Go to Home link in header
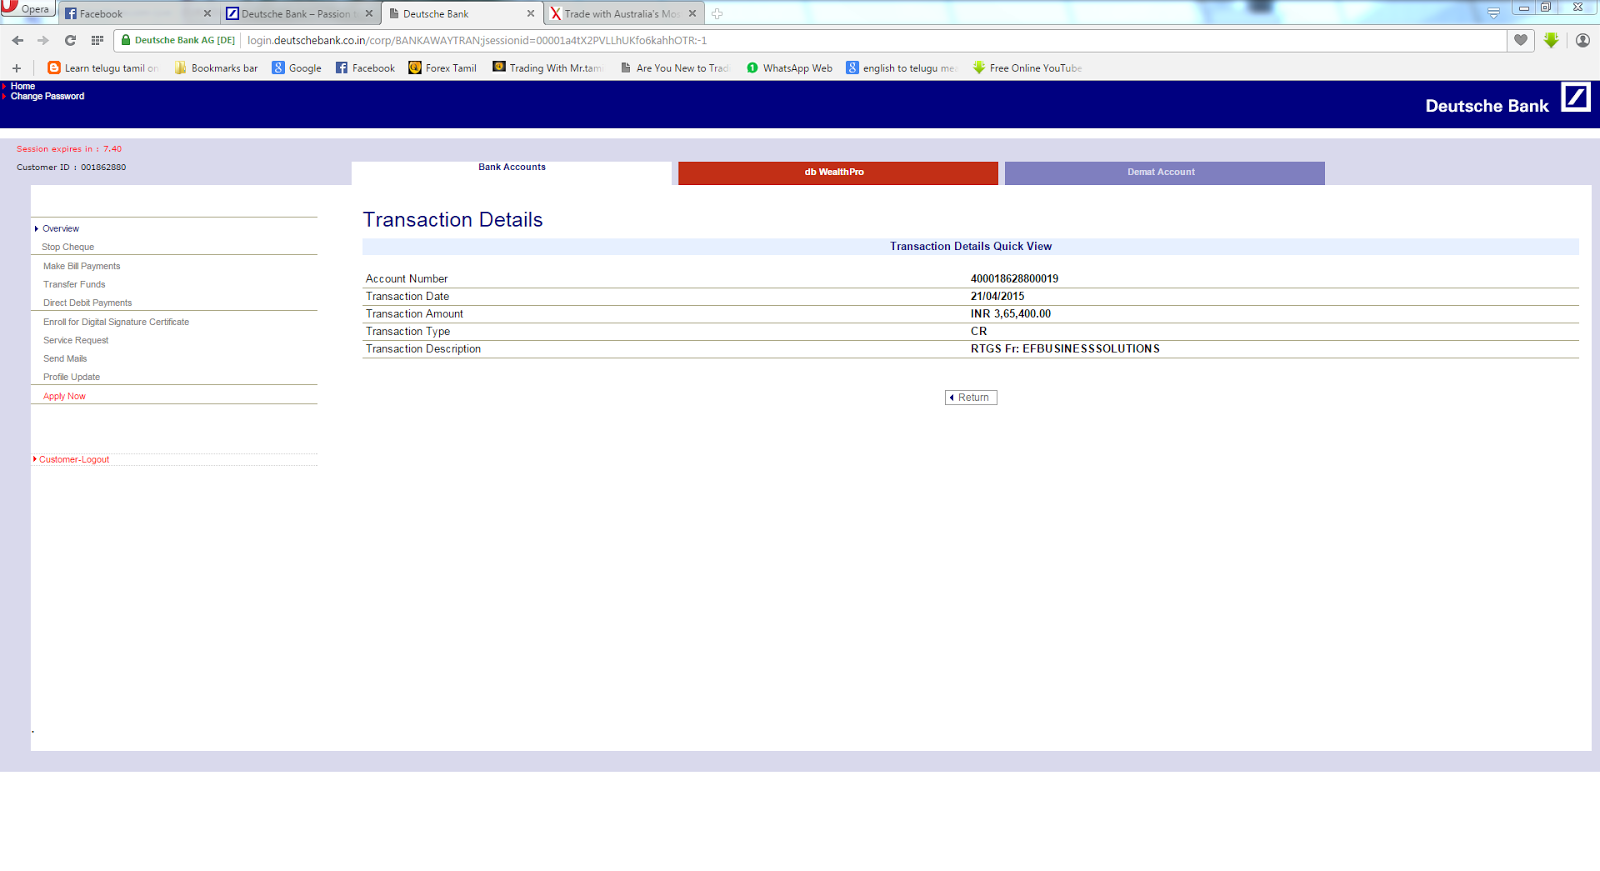Viewport: 1600px width, 871px height. [23, 86]
